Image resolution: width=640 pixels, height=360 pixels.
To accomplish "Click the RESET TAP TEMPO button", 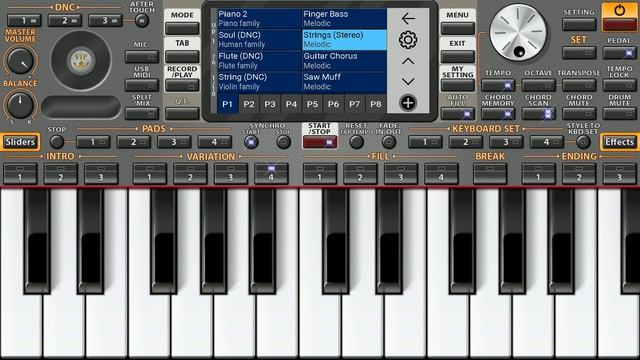I will point(356,142).
